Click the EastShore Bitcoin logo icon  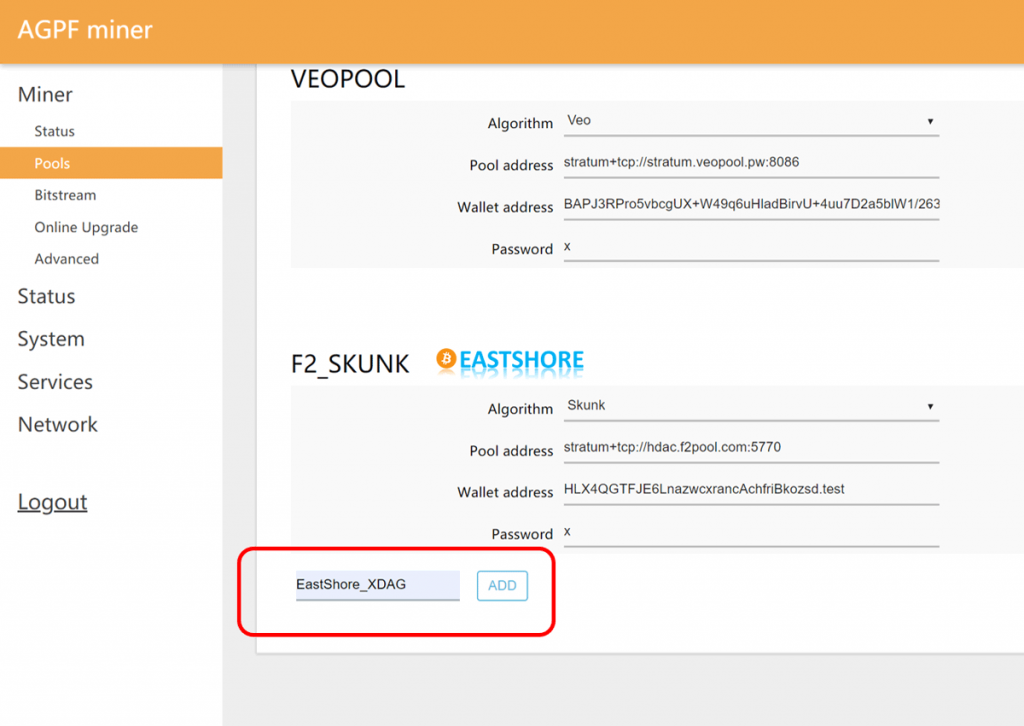446,360
